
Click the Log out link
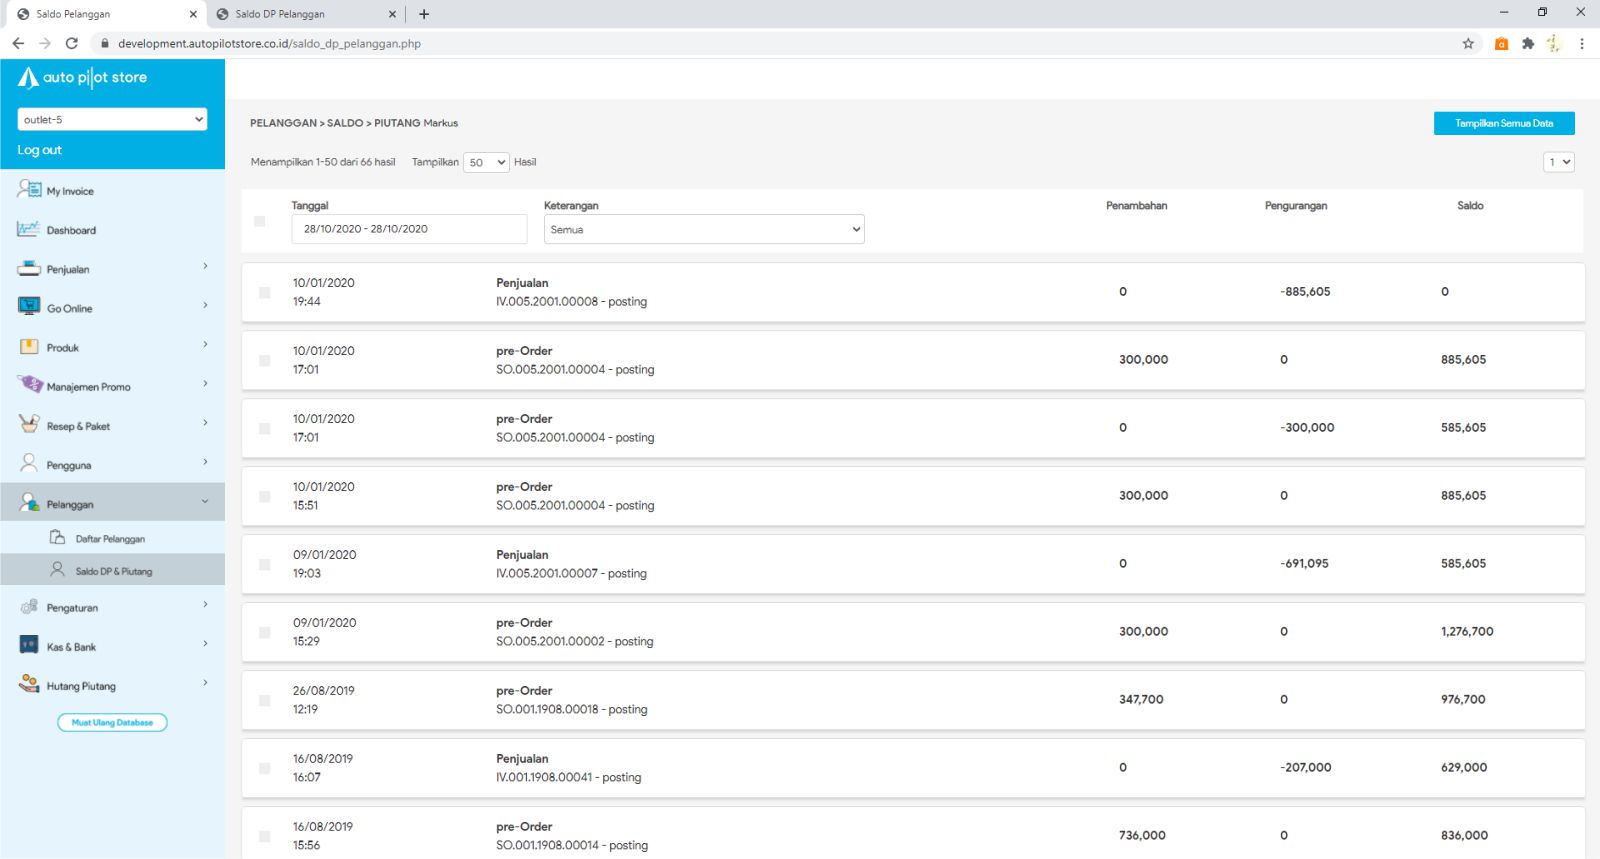tap(39, 150)
